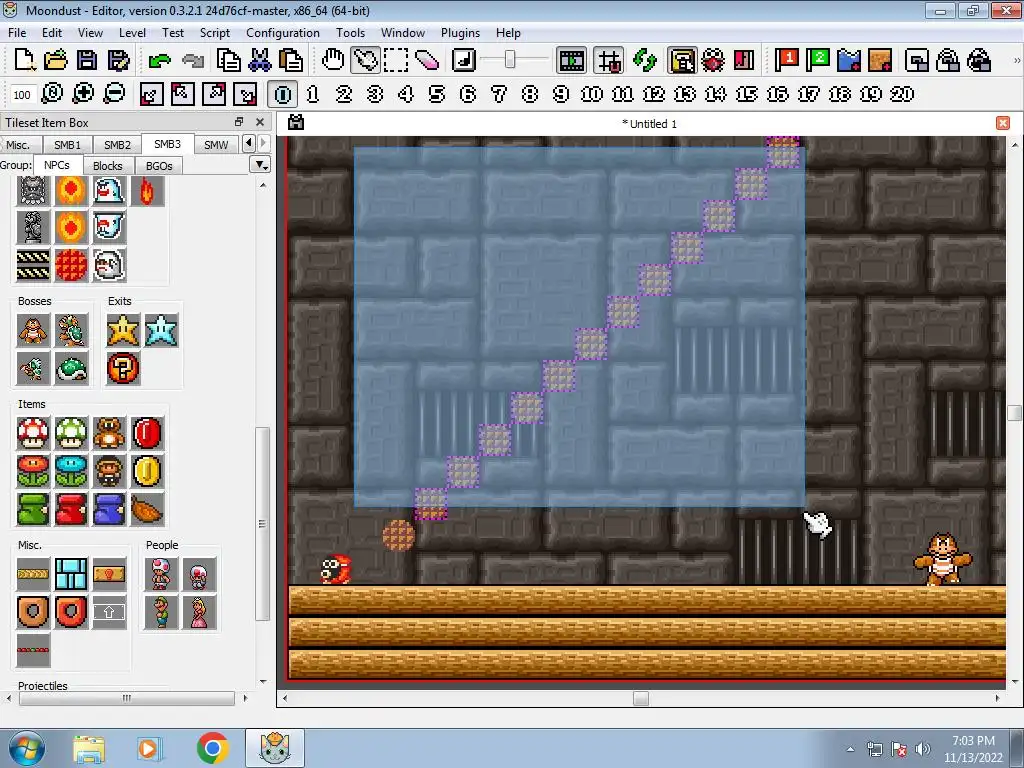1024x768 pixels.
Task: Paste from clipboard icon
Action: point(291,60)
